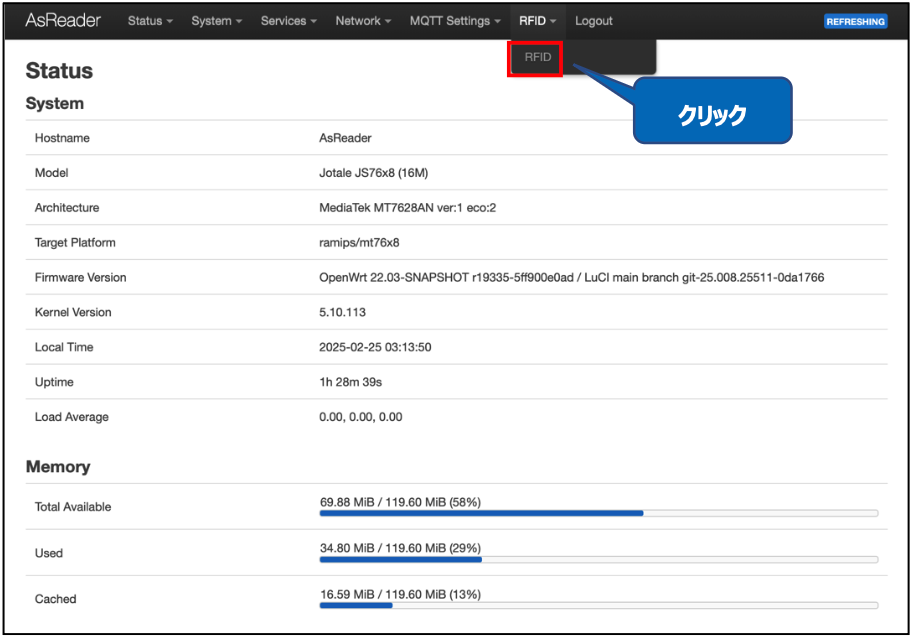This screenshot has width=913, height=638.
Task: Open the MQTT Settings dropdown
Action: pos(455,21)
